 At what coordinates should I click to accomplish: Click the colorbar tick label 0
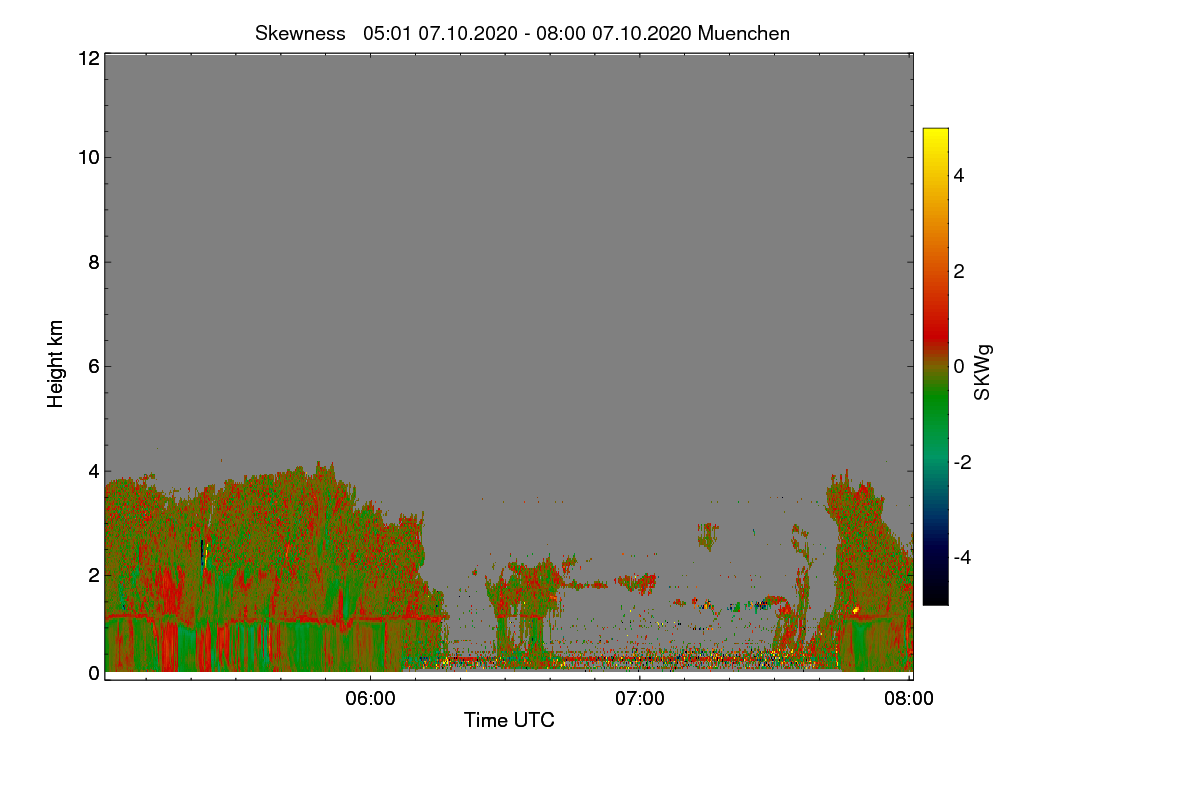(x=959, y=366)
